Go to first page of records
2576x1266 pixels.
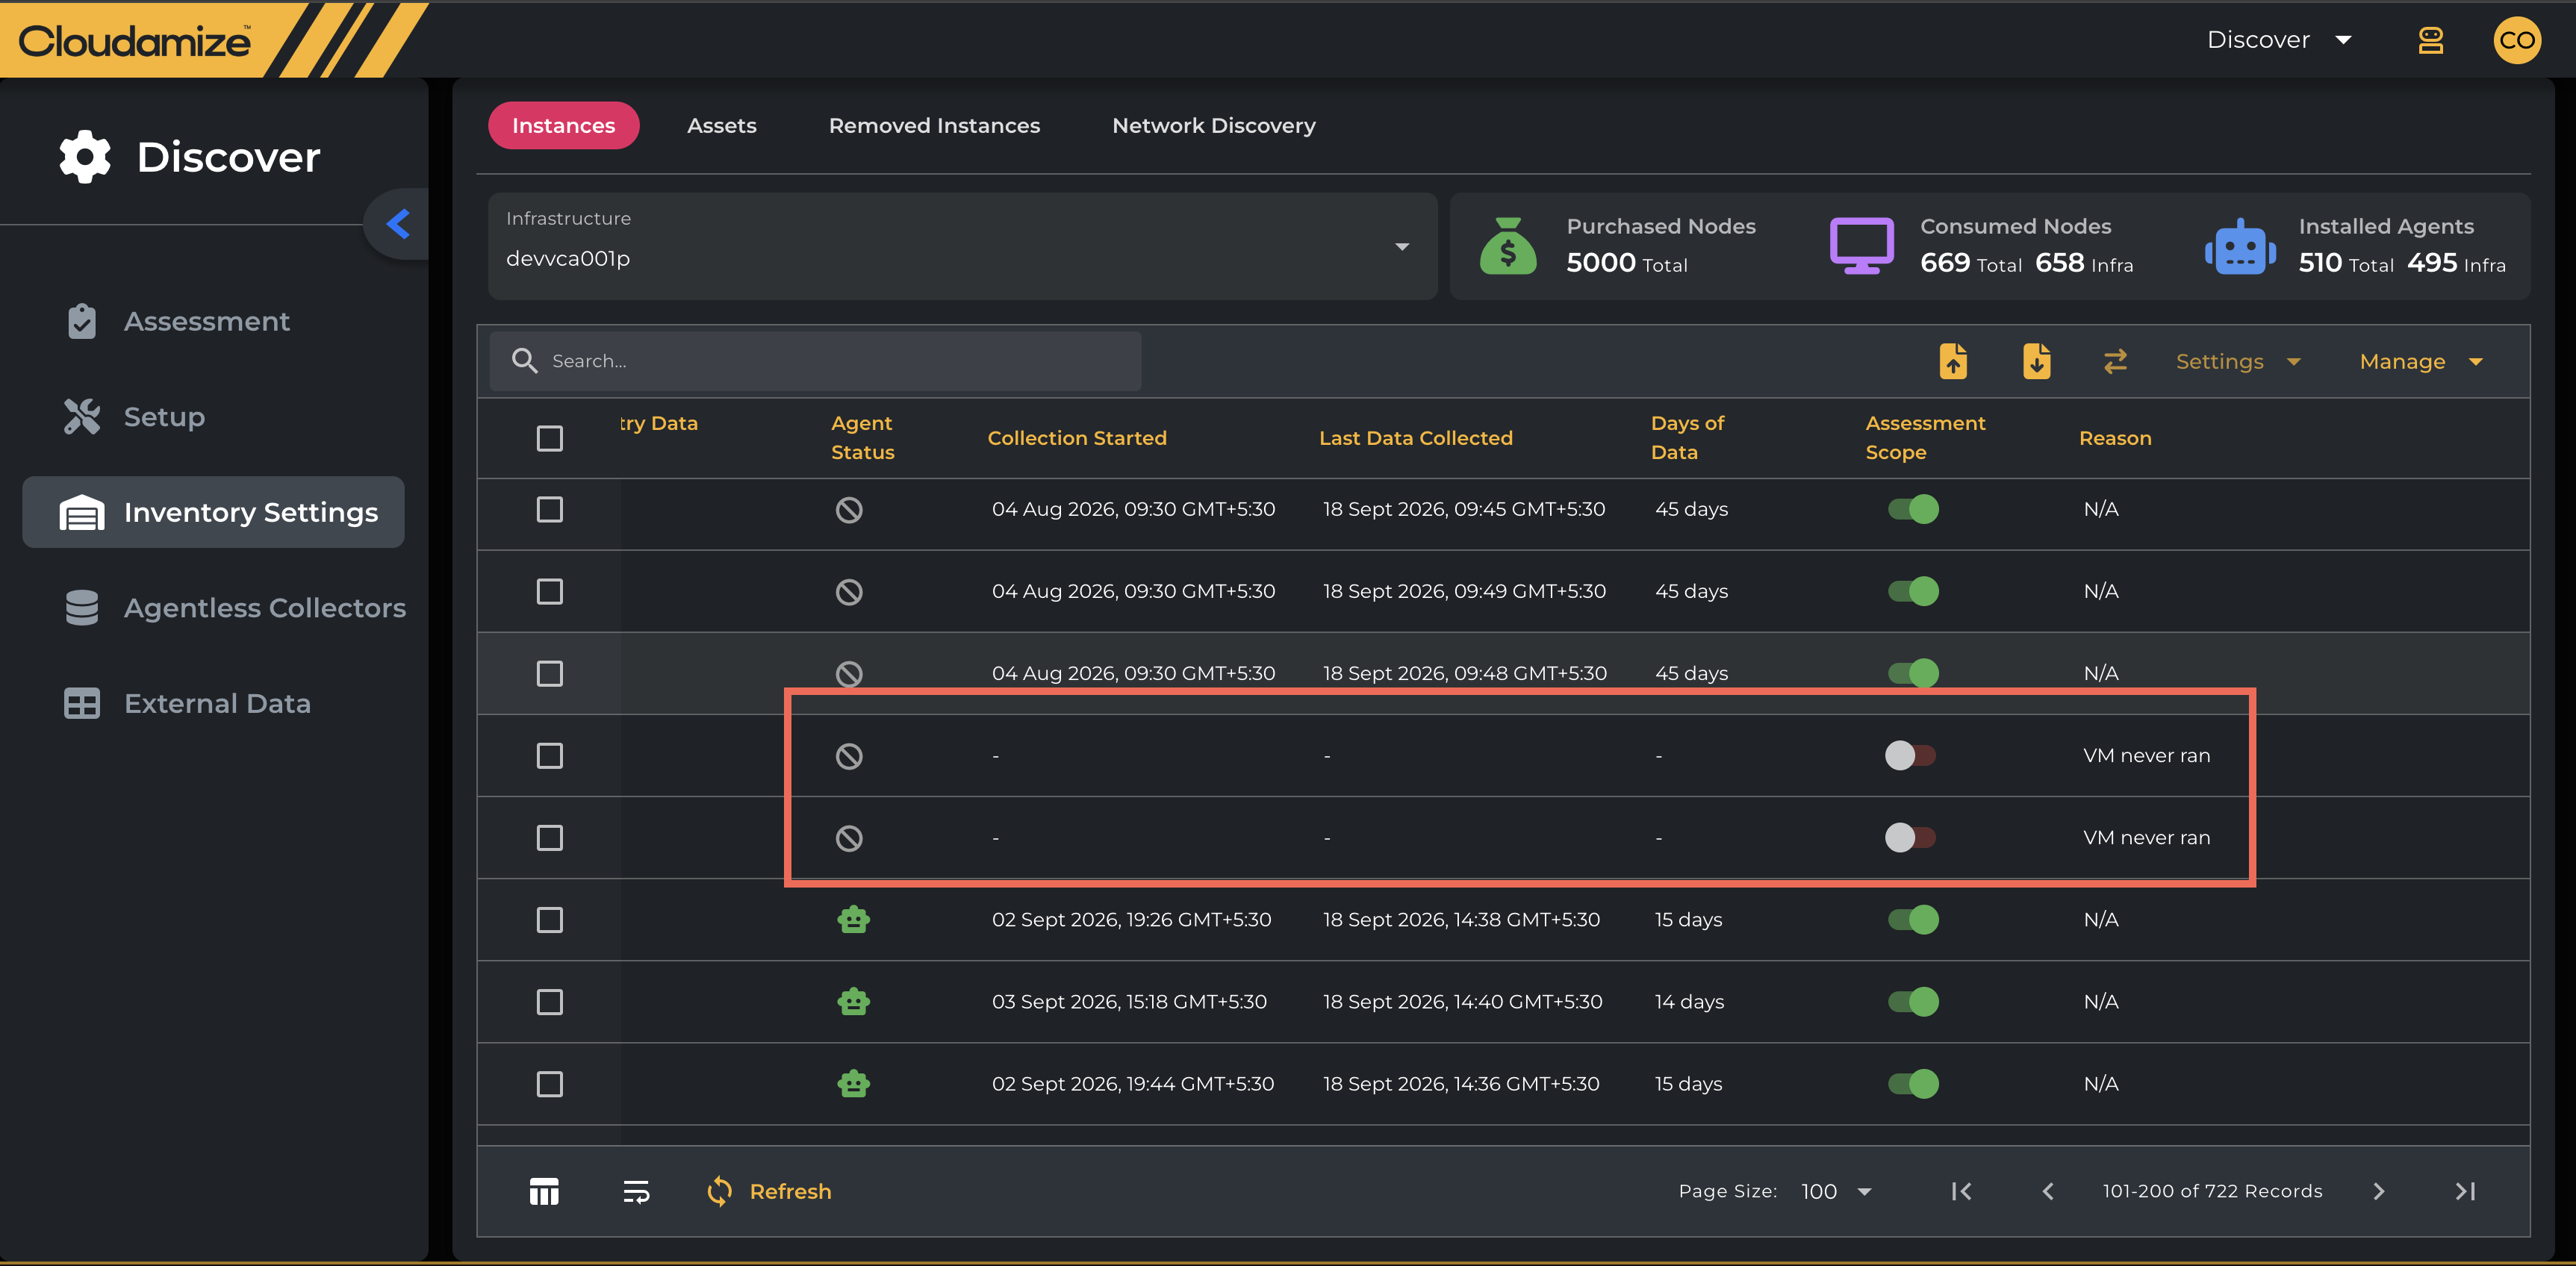click(x=1961, y=1191)
